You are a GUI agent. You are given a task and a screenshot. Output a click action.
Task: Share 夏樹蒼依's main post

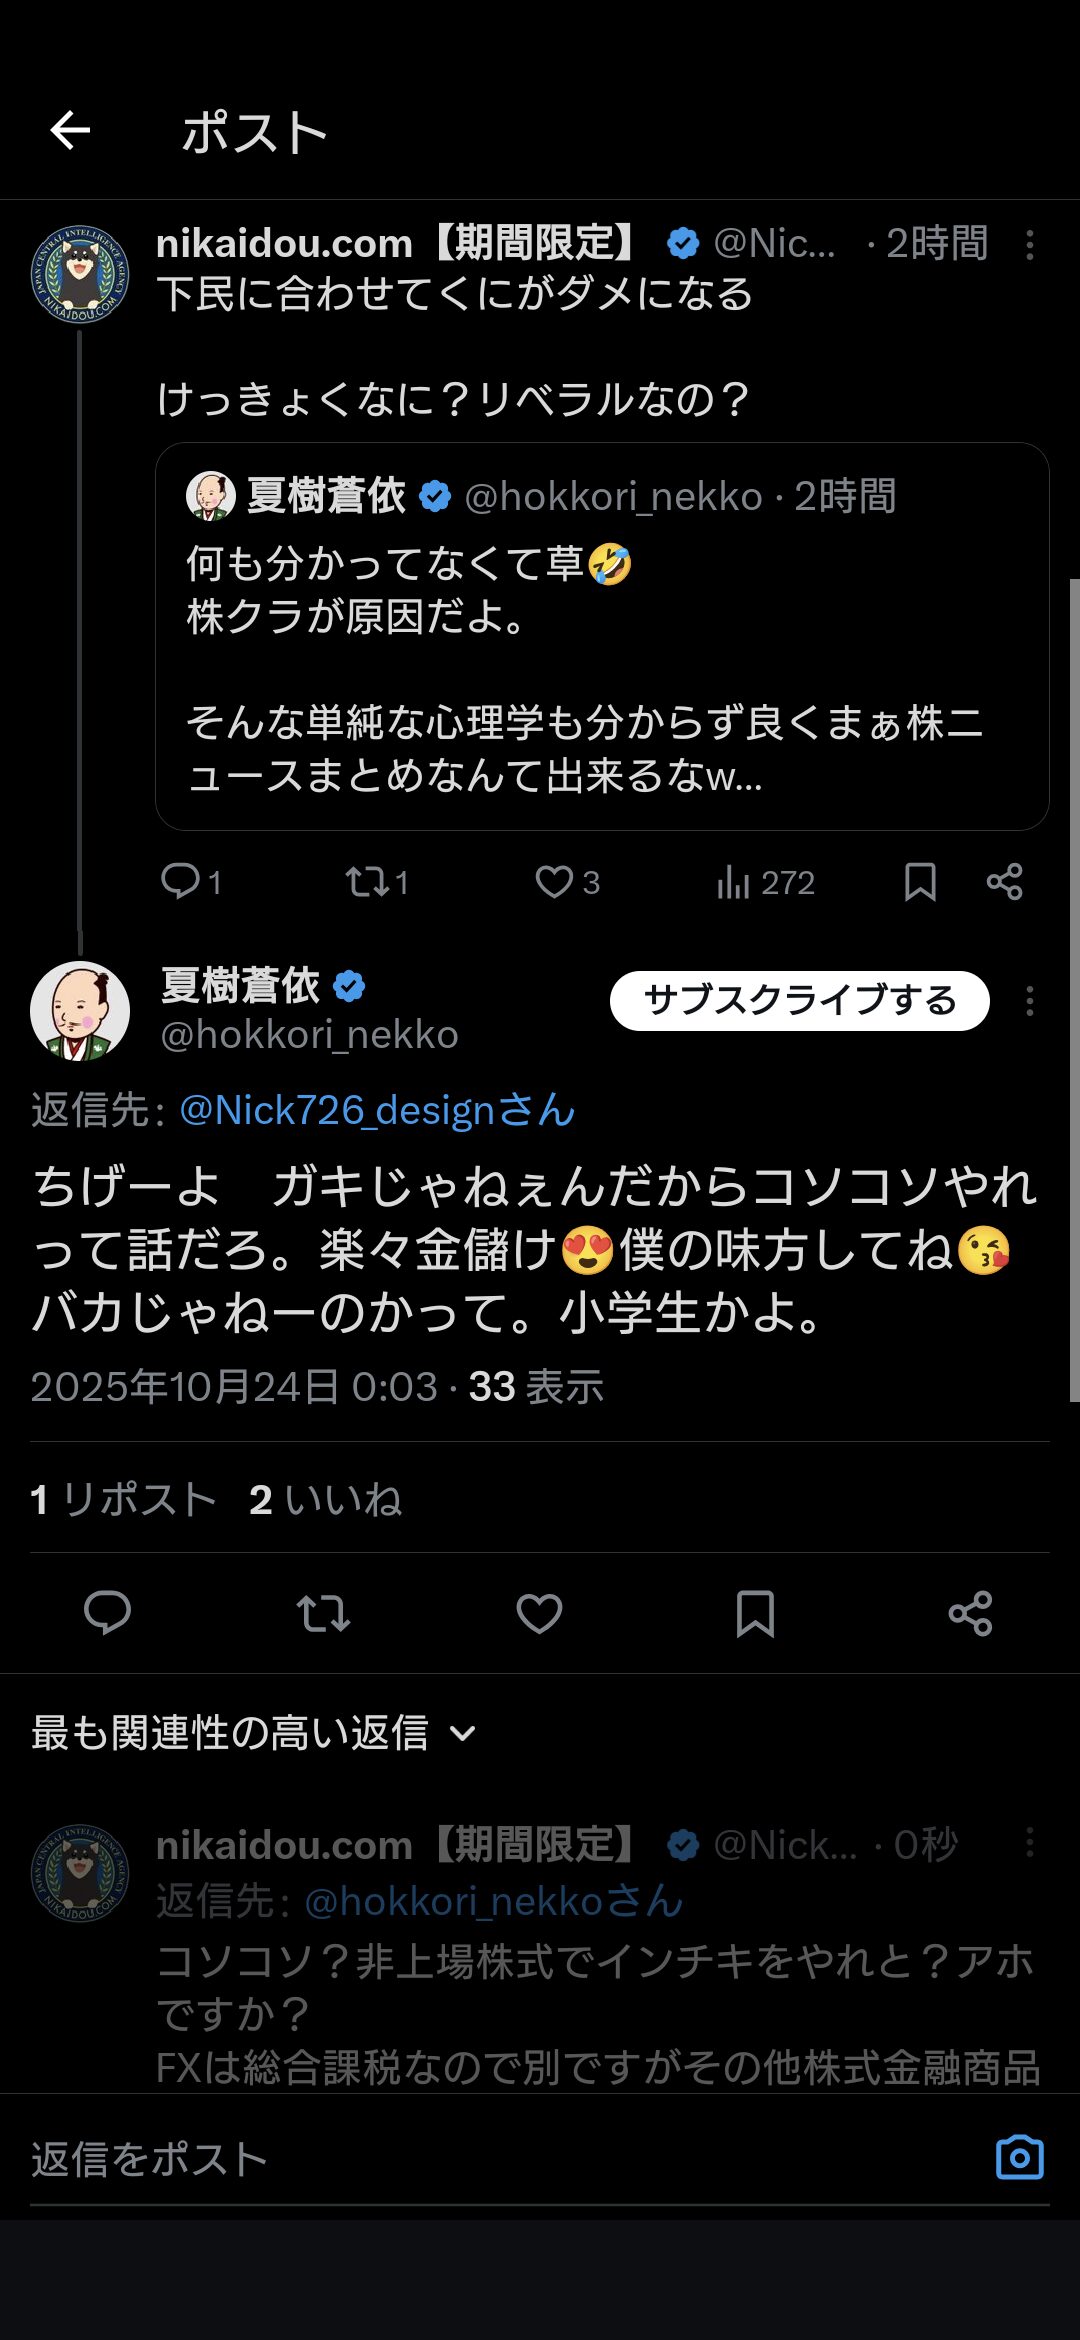[x=970, y=1613]
